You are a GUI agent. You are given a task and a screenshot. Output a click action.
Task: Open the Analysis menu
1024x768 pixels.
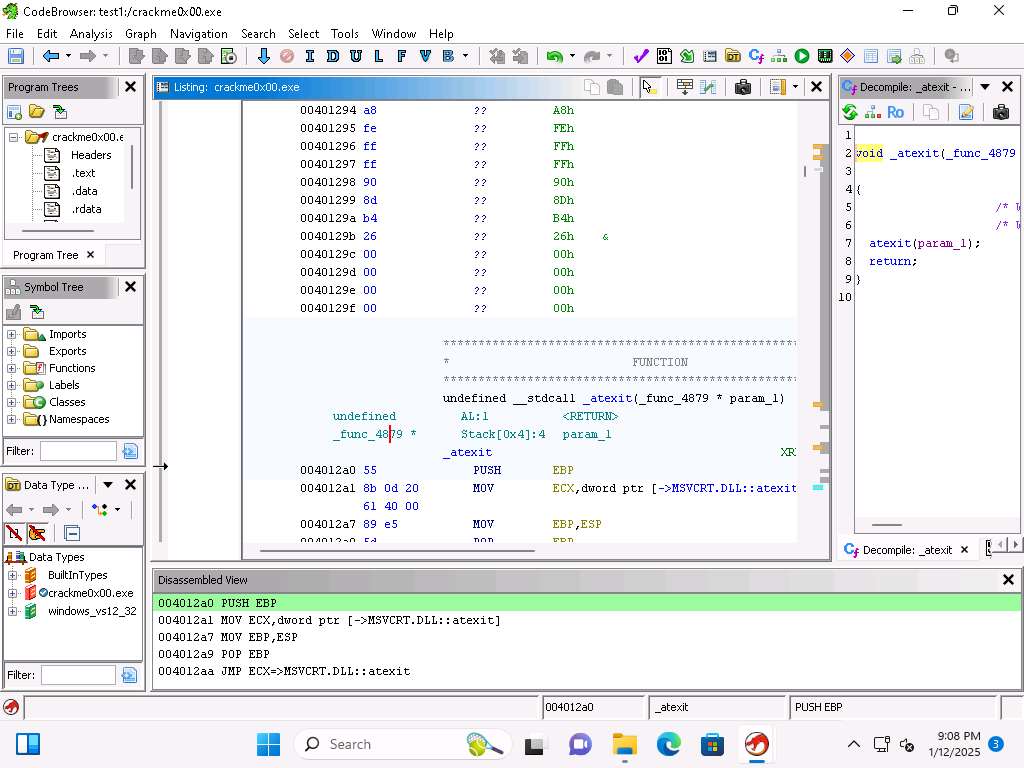[x=91, y=33]
